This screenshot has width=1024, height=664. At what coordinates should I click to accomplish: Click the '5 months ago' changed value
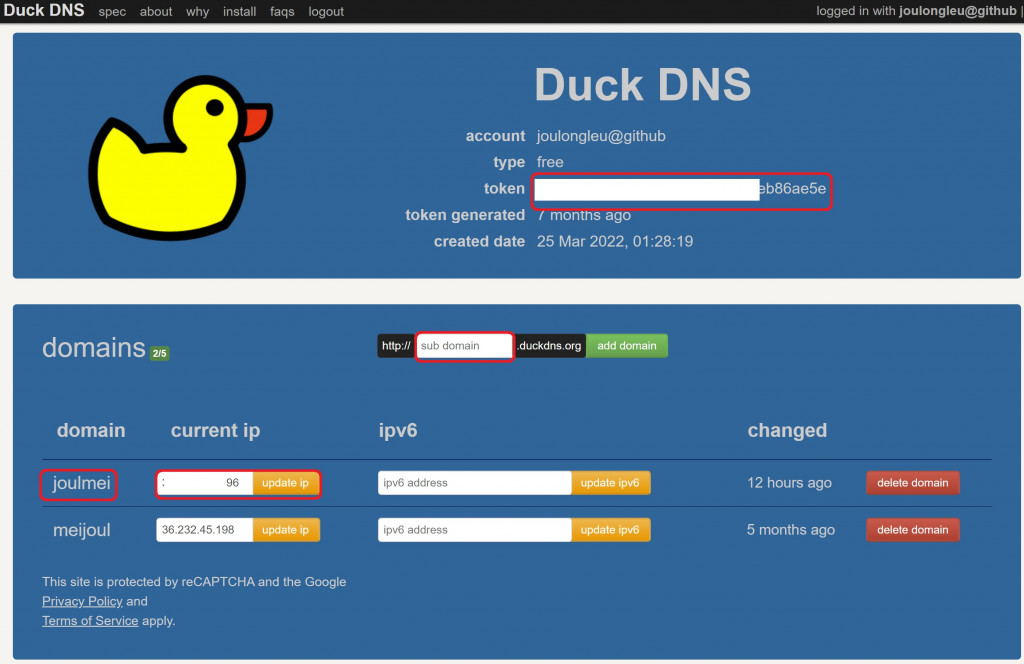(790, 530)
